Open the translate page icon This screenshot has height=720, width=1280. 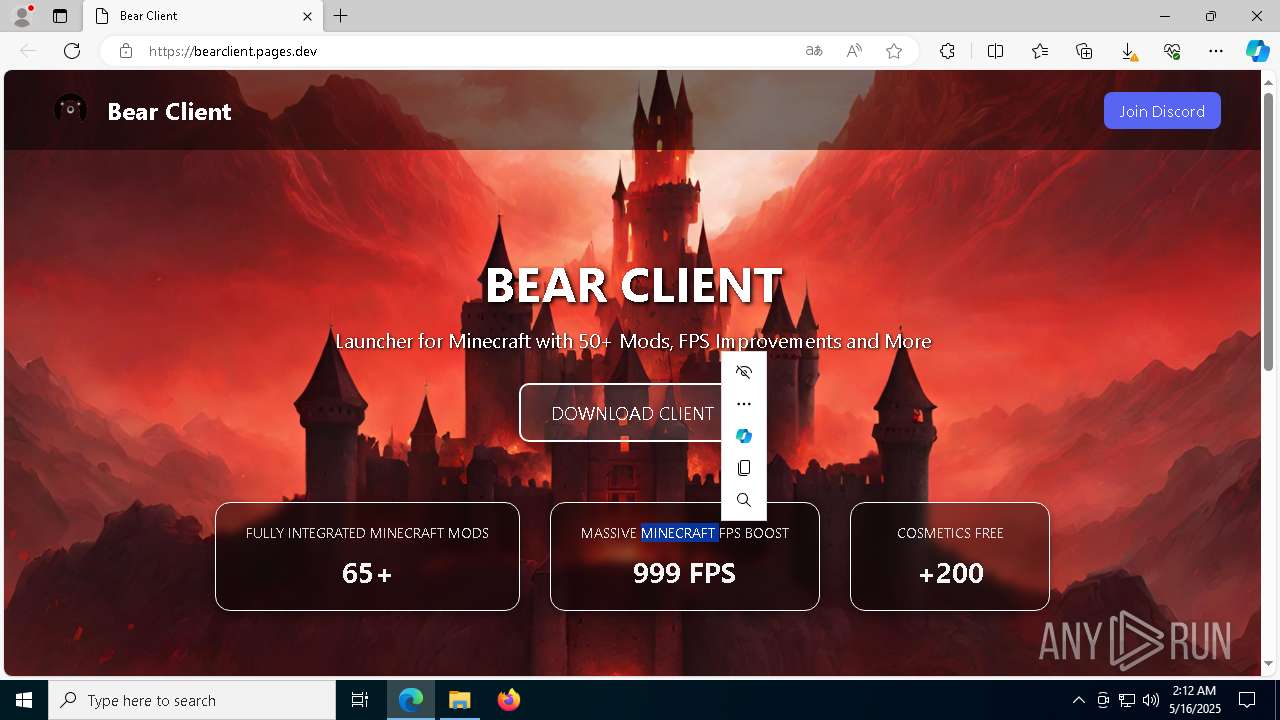click(814, 51)
